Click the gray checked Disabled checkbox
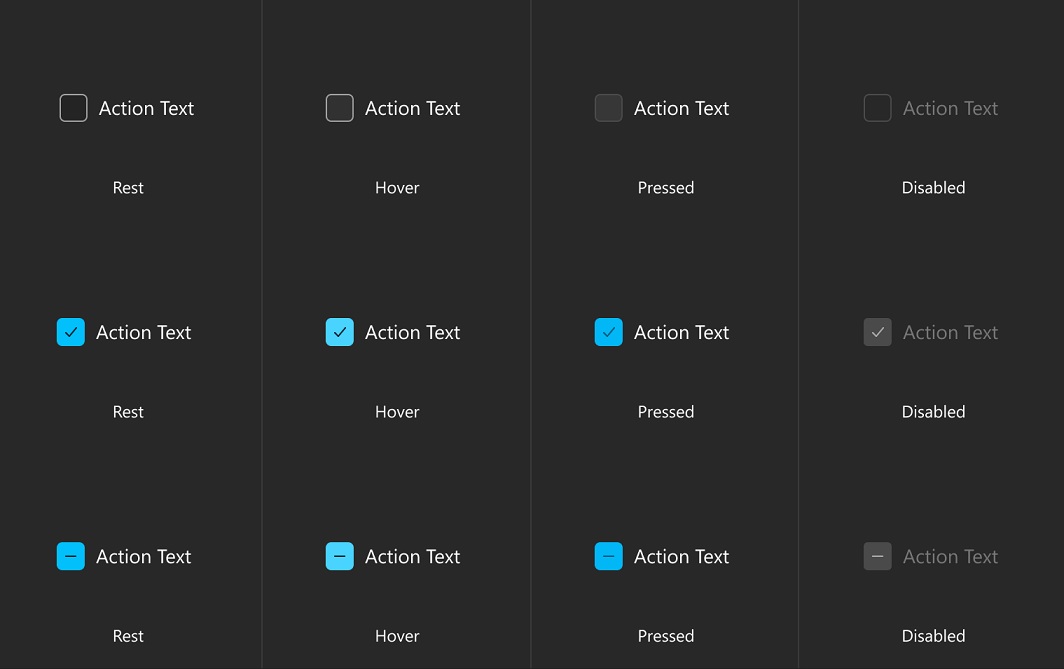 [877, 332]
